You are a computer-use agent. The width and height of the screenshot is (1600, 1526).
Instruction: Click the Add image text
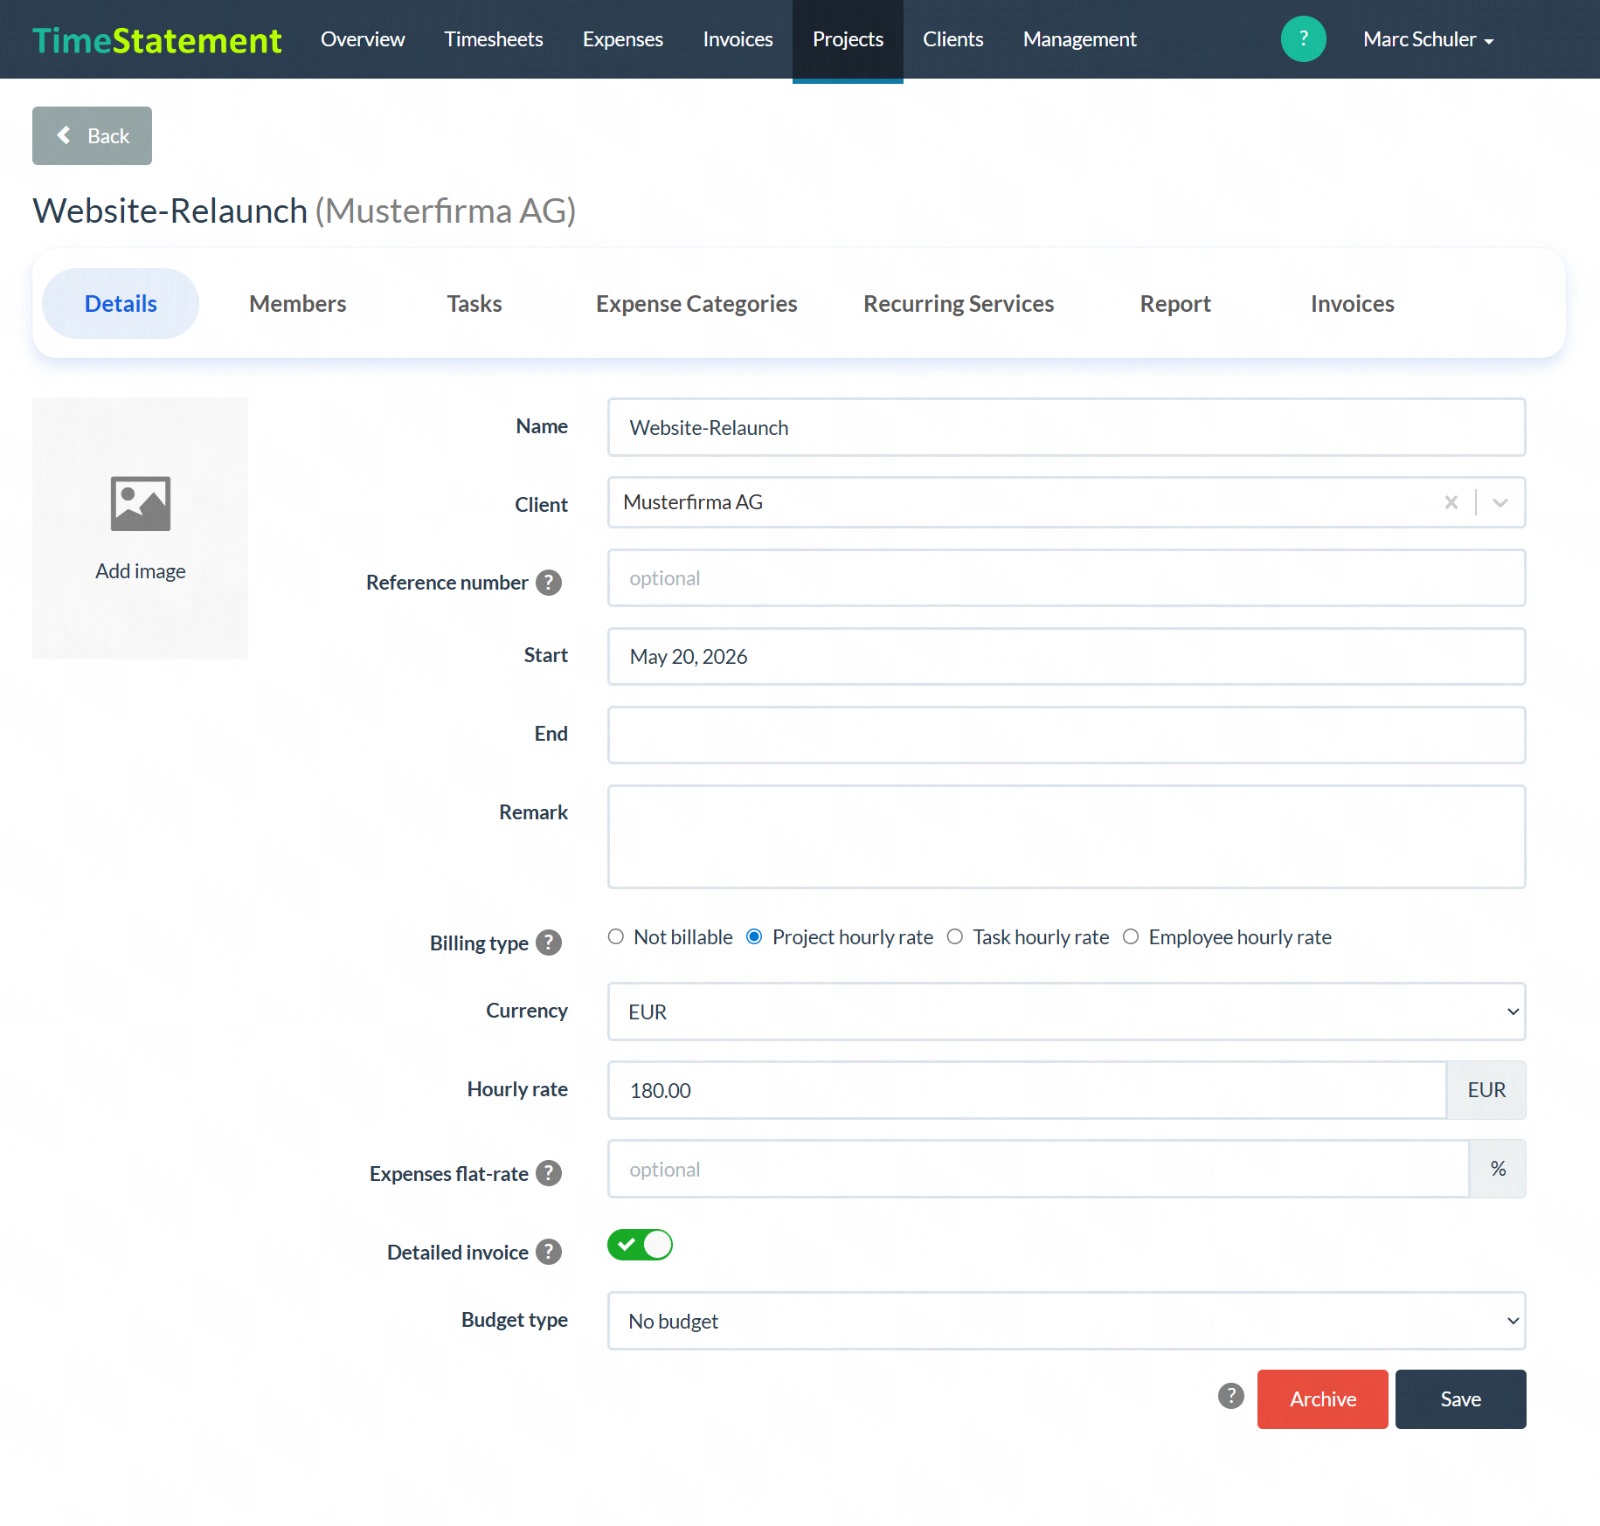(x=140, y=571)
